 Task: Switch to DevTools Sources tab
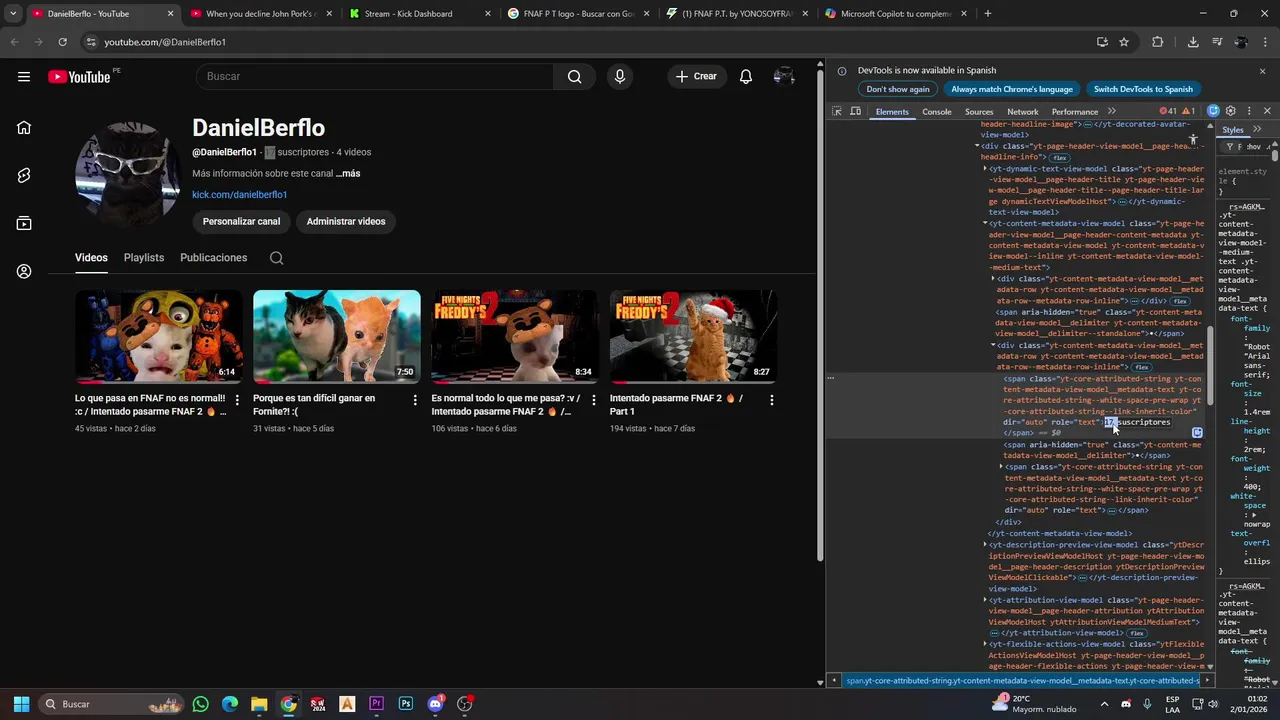pos(979,112)
